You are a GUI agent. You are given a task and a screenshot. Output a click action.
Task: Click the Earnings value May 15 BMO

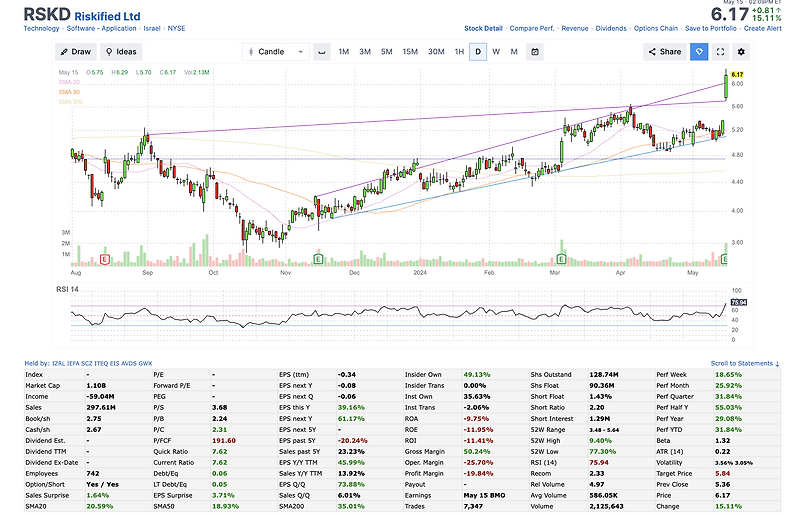[484, 496]
